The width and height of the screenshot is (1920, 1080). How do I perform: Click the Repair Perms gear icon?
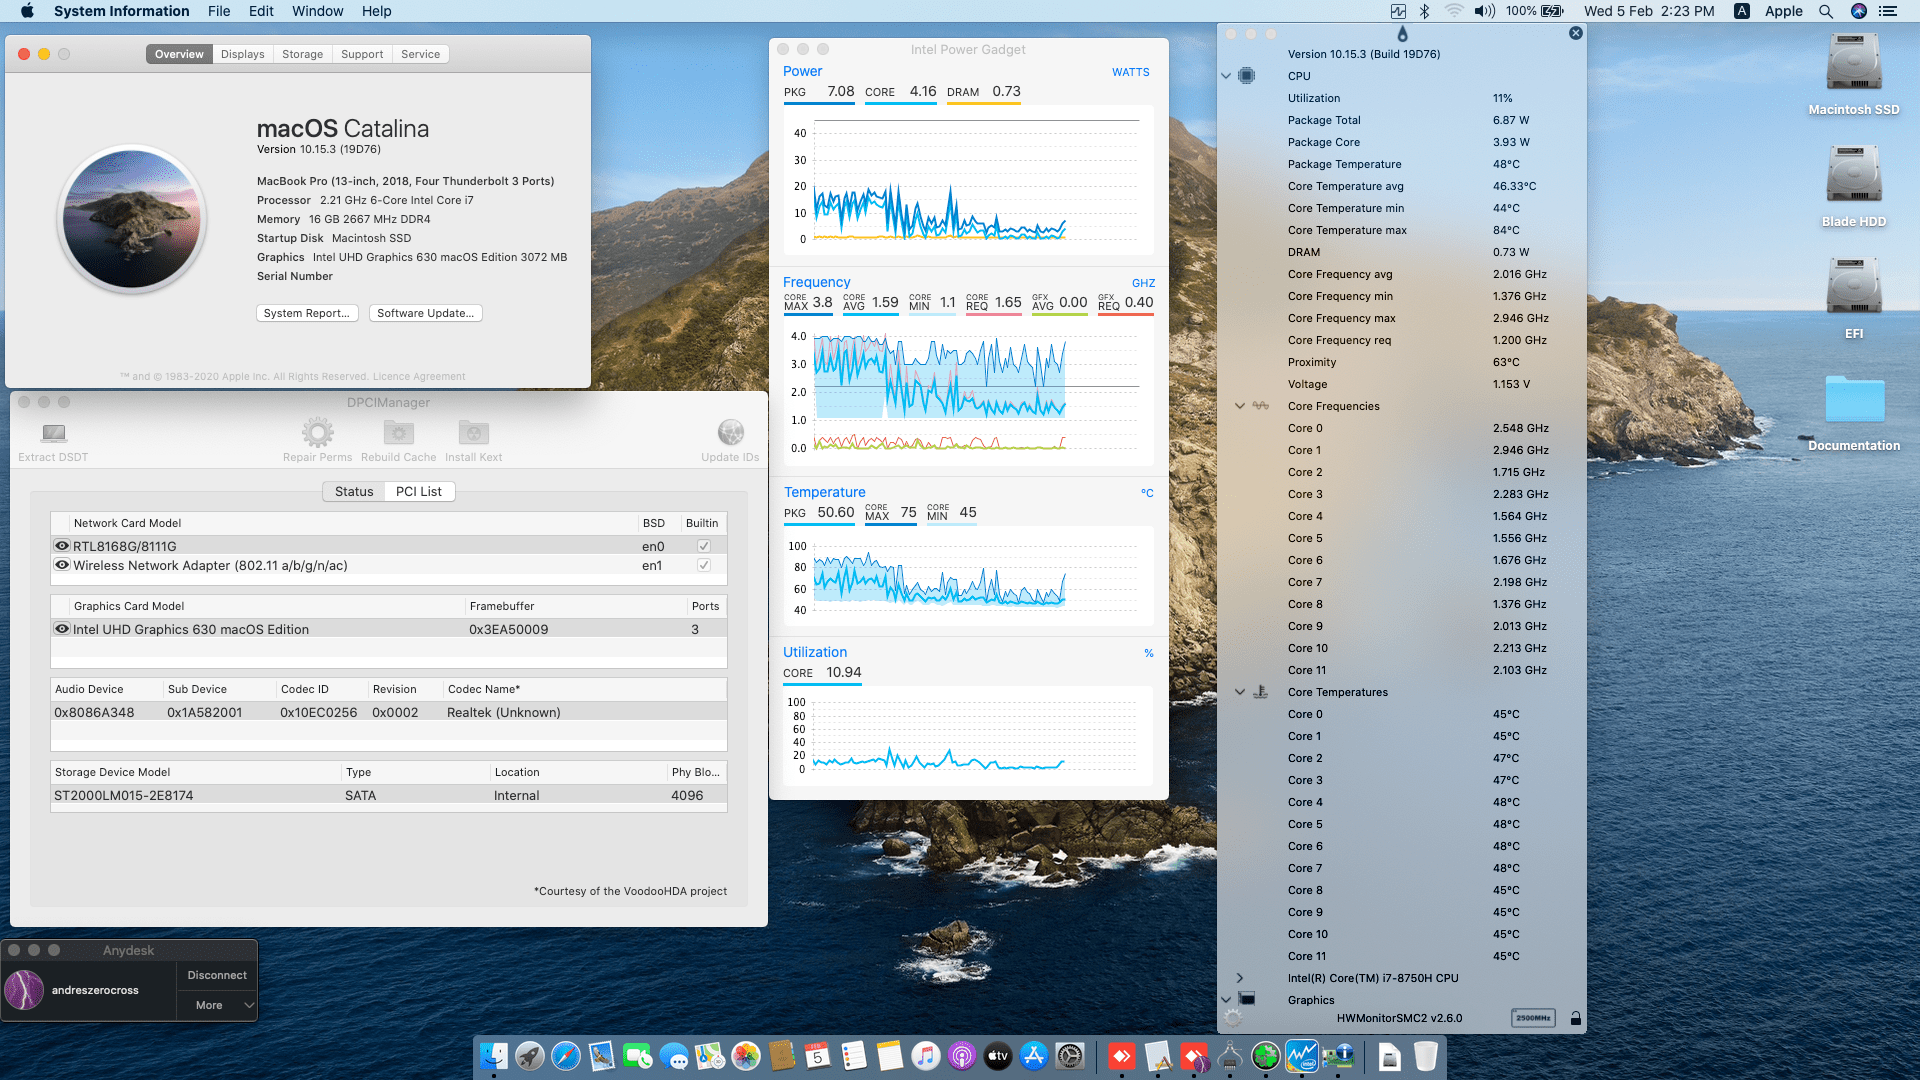click(318, 433)
